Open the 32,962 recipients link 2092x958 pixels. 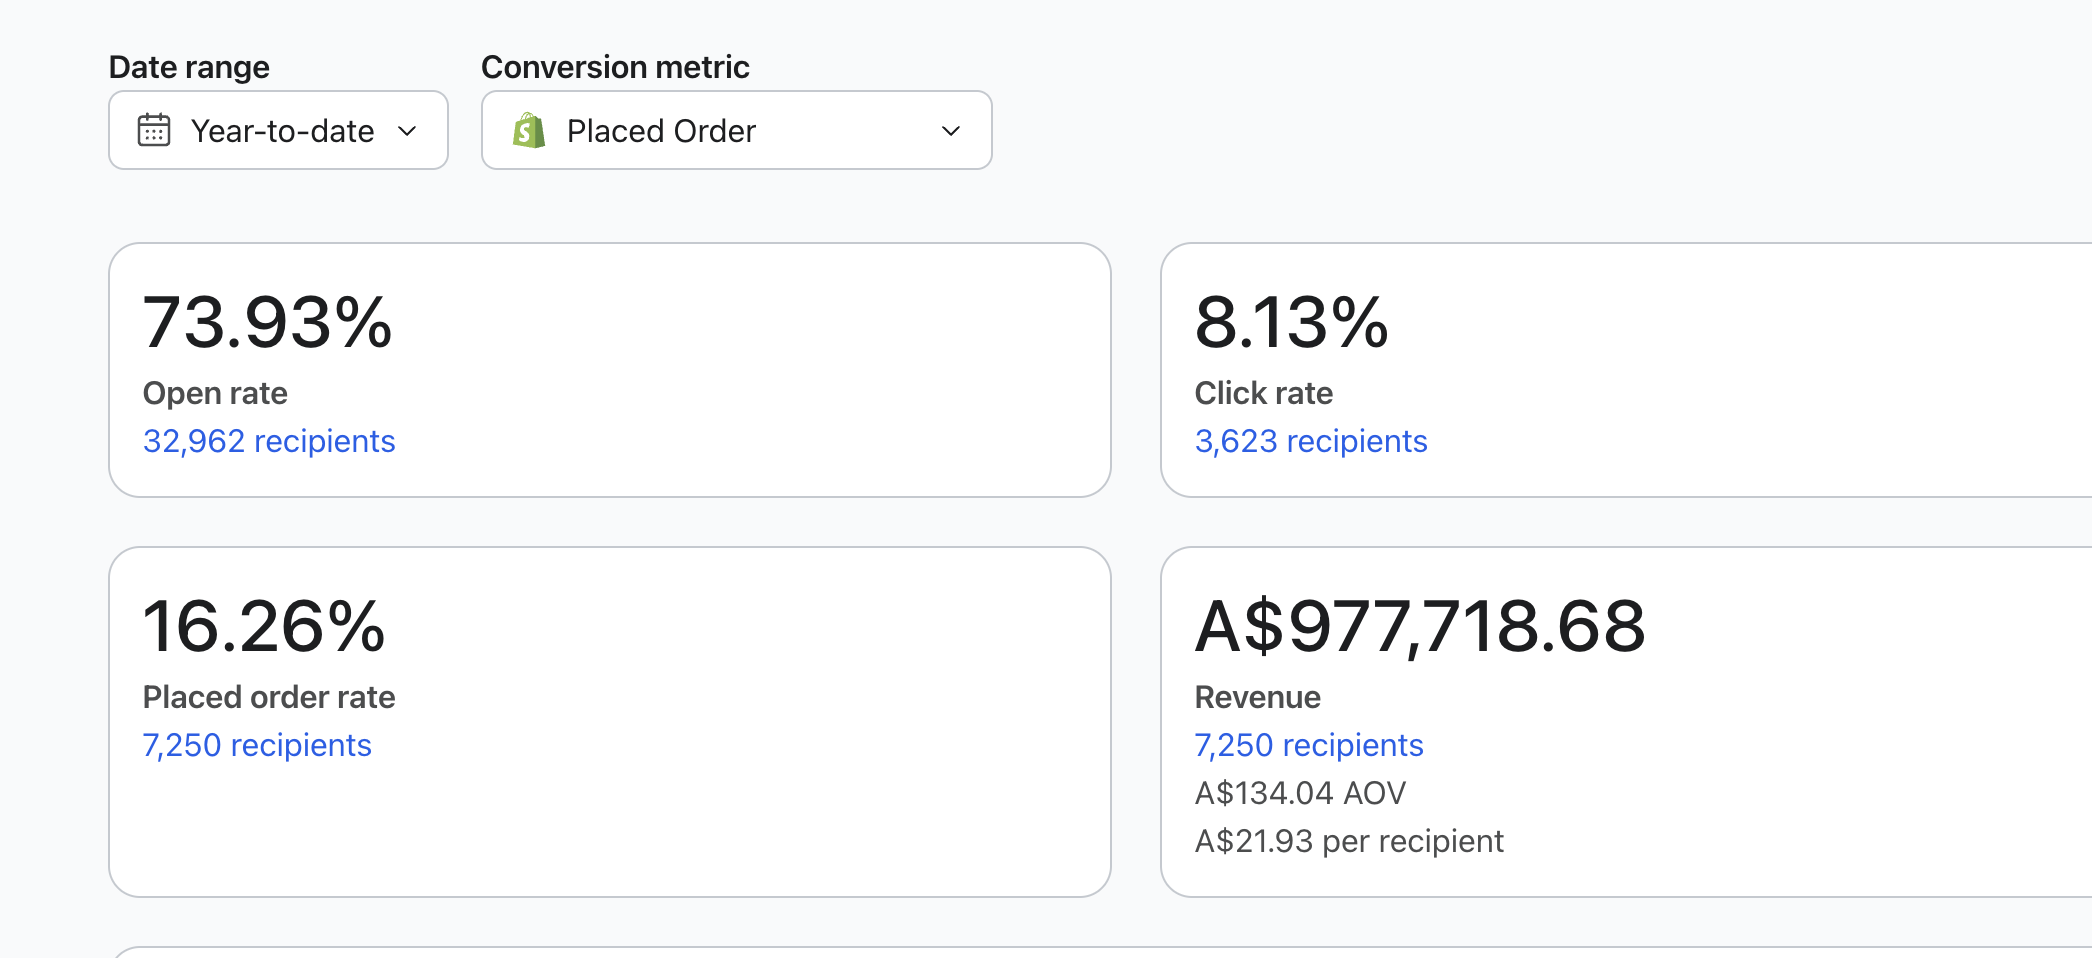(269, 441)
